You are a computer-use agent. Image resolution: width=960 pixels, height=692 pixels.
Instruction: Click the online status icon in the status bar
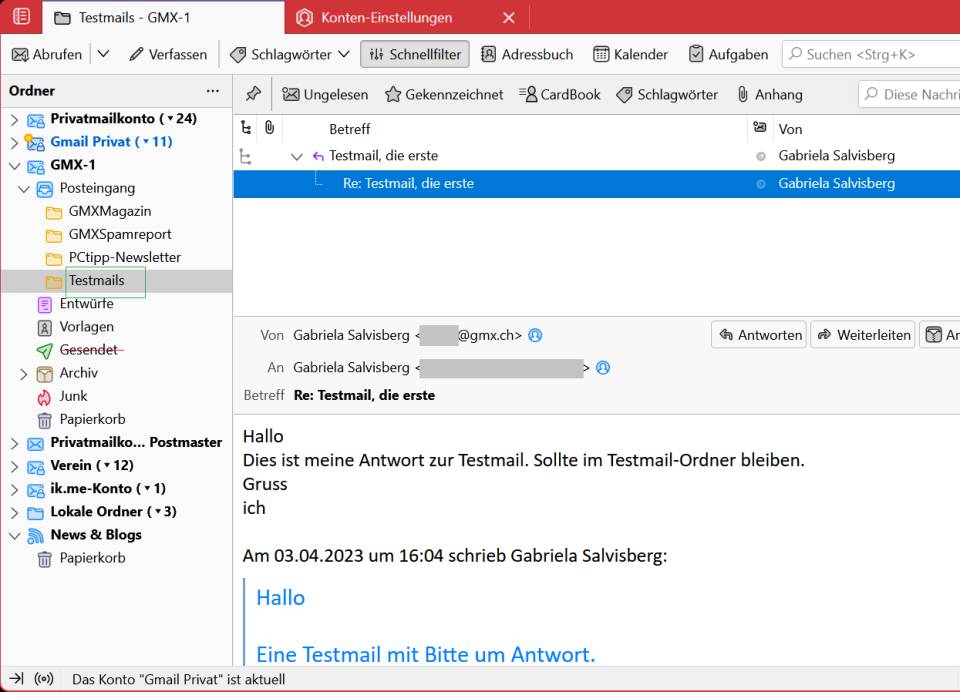point(44,679)
